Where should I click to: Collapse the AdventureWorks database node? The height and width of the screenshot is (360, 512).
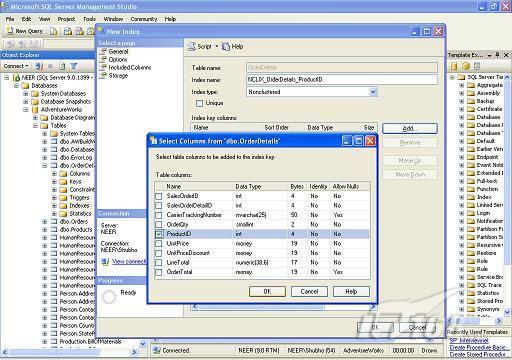tap(26, 109)
